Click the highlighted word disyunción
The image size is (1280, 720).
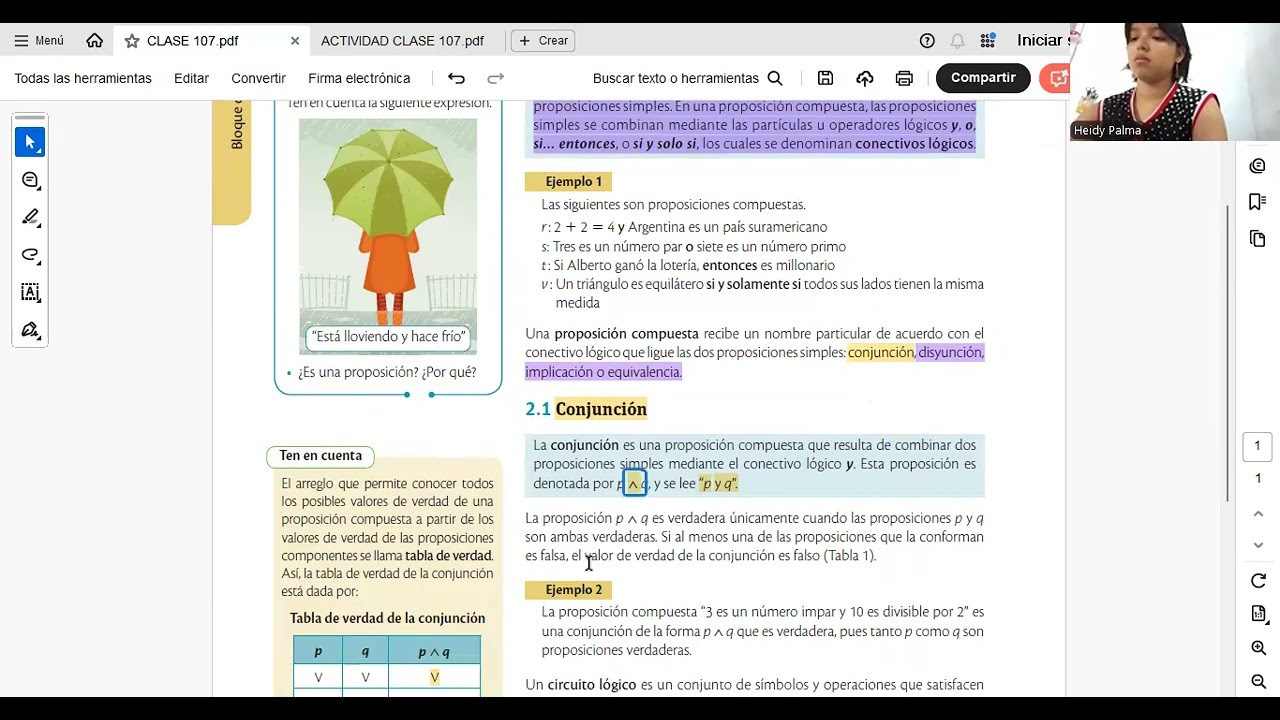951,352
